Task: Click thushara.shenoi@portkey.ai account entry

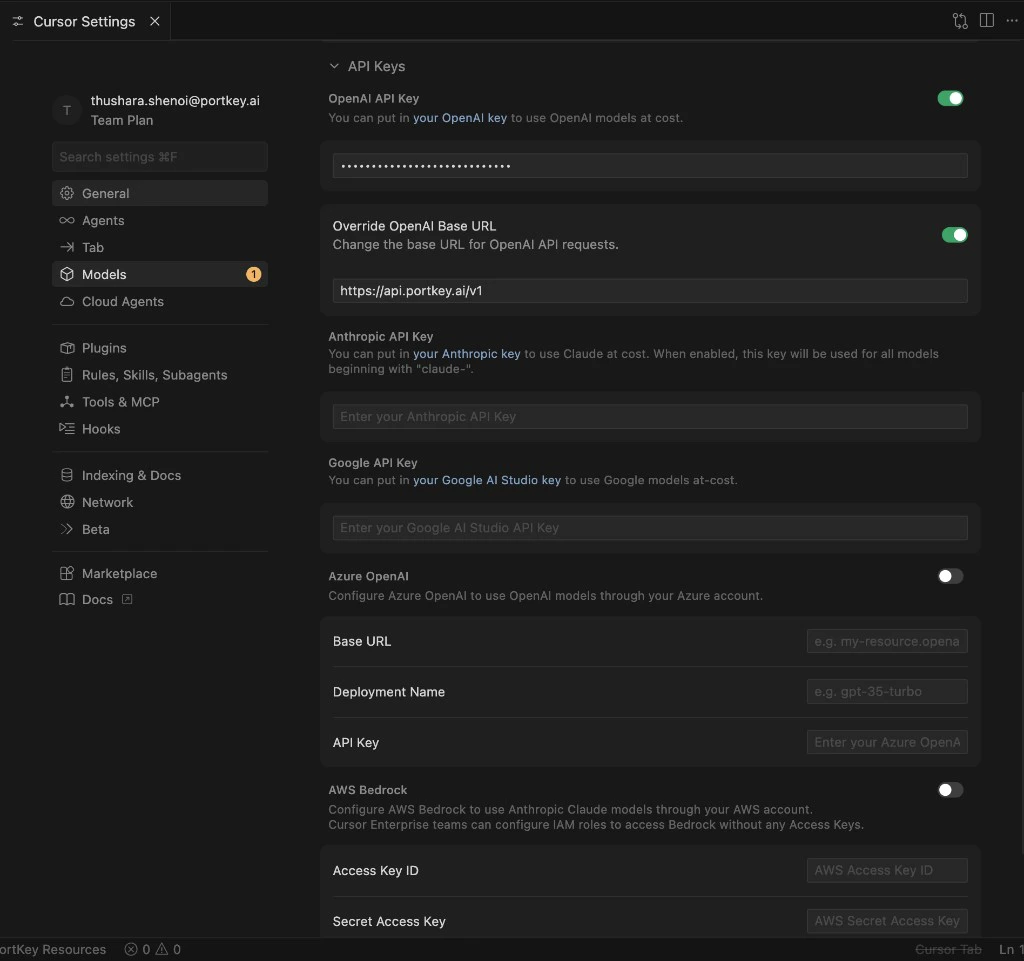Action: click(x=175, y=101)
